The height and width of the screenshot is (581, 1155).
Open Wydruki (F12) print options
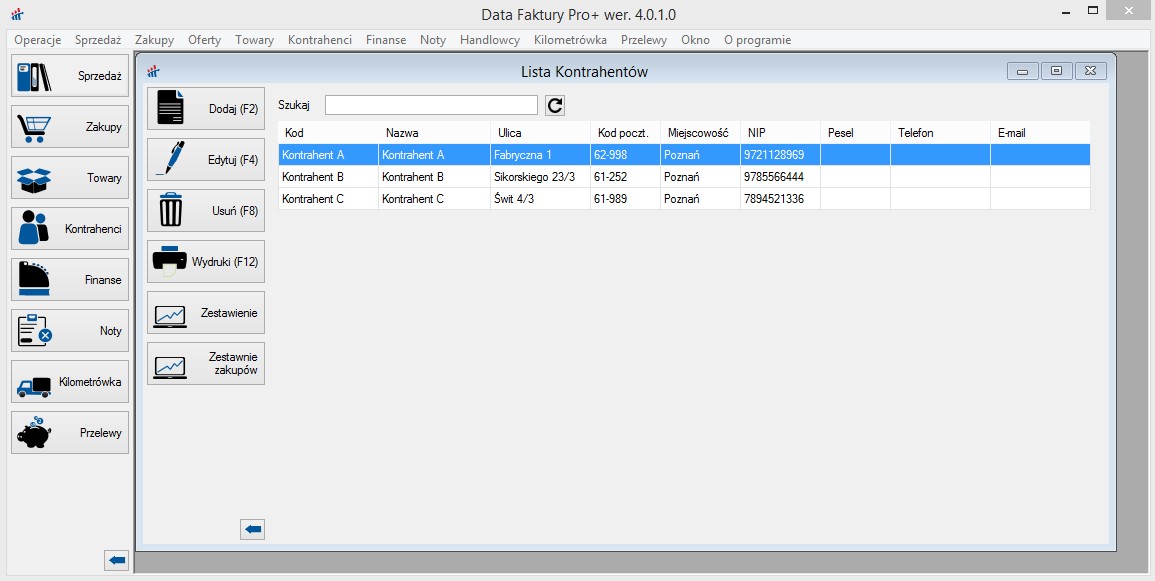(x=206, y=262)
